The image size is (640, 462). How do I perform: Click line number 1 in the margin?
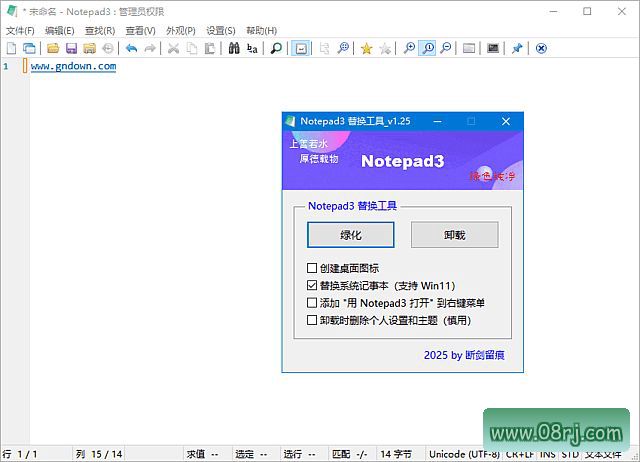(x=6, y=66)
